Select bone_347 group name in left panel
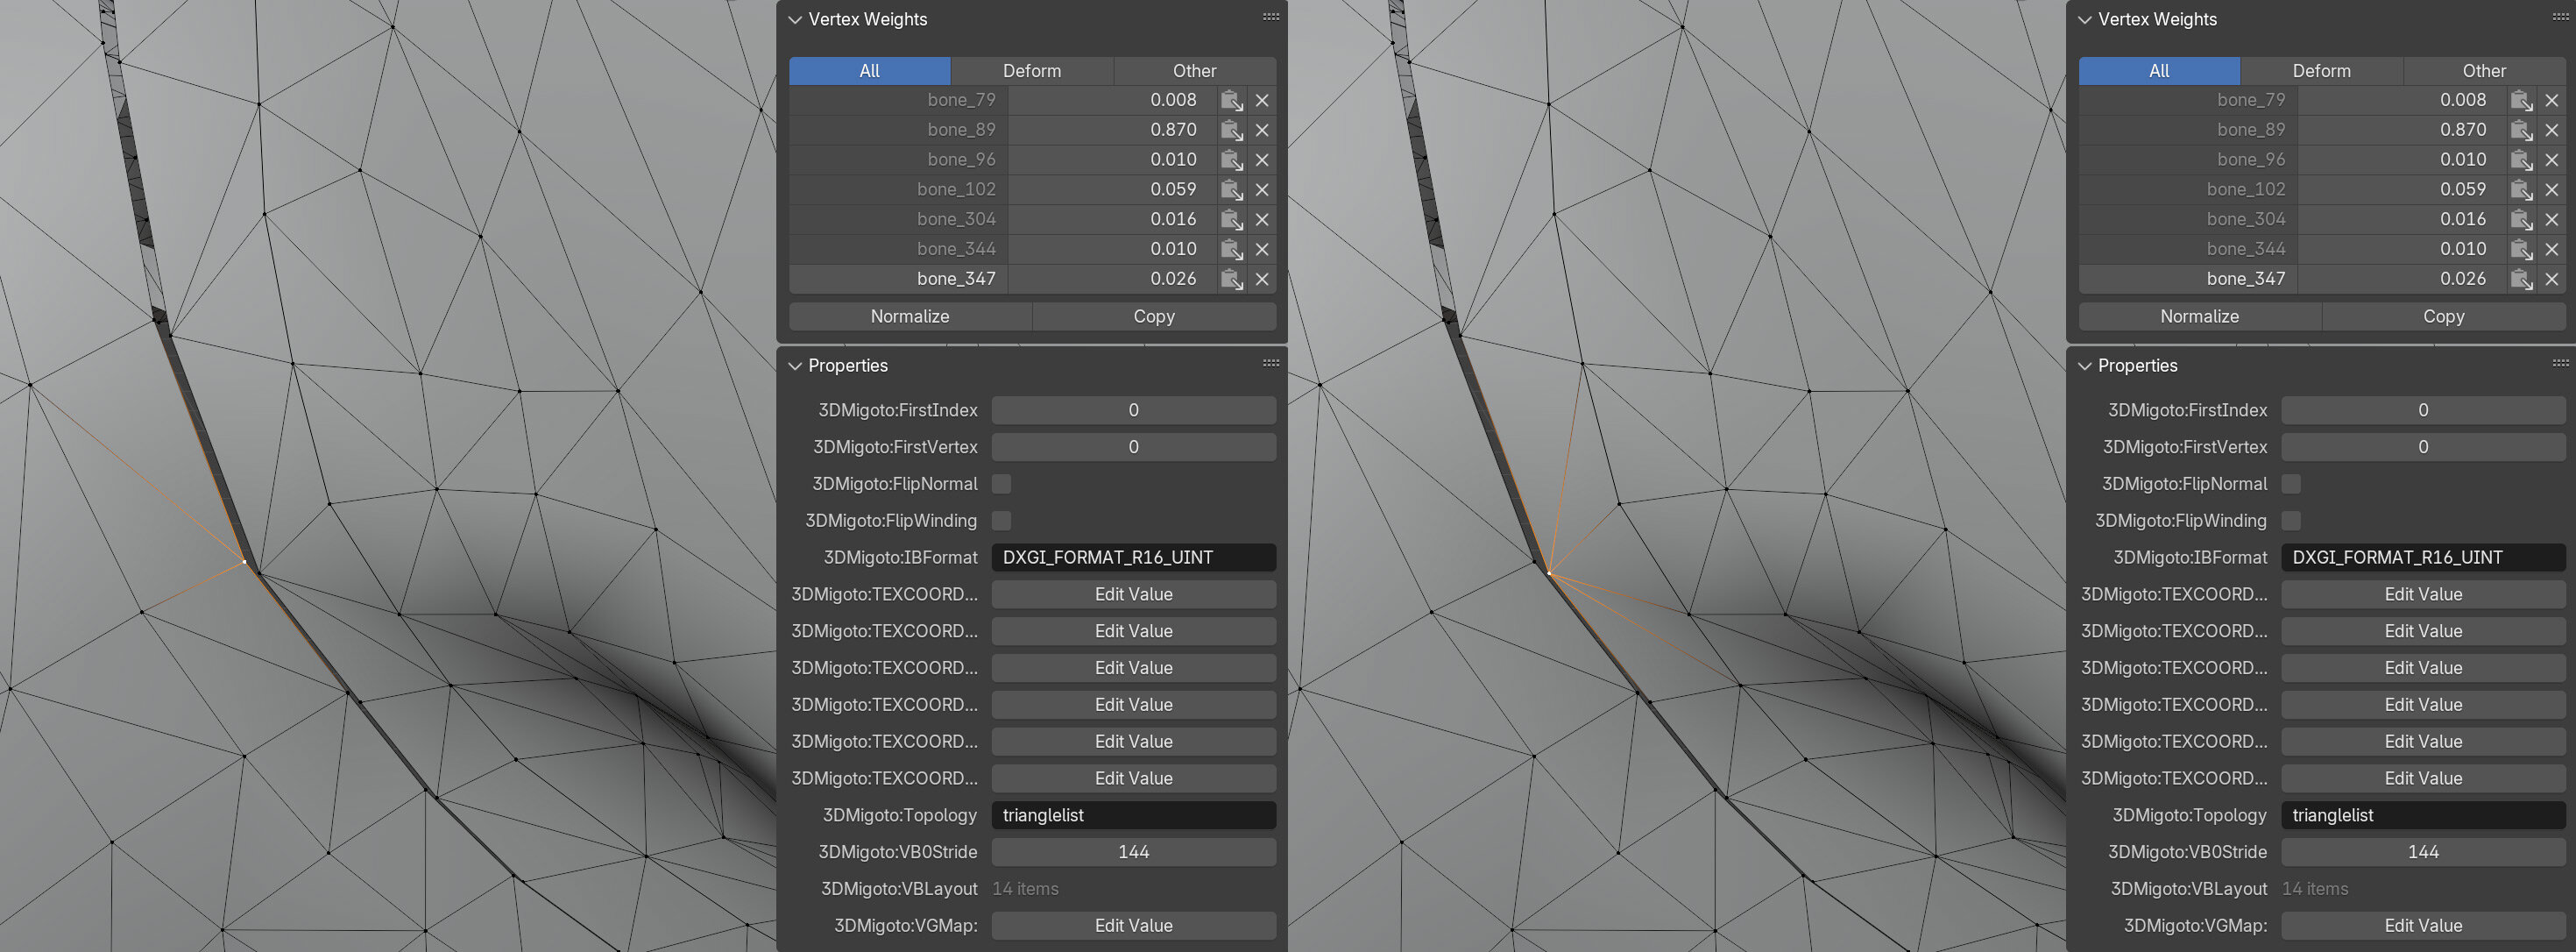 [898, 280]
